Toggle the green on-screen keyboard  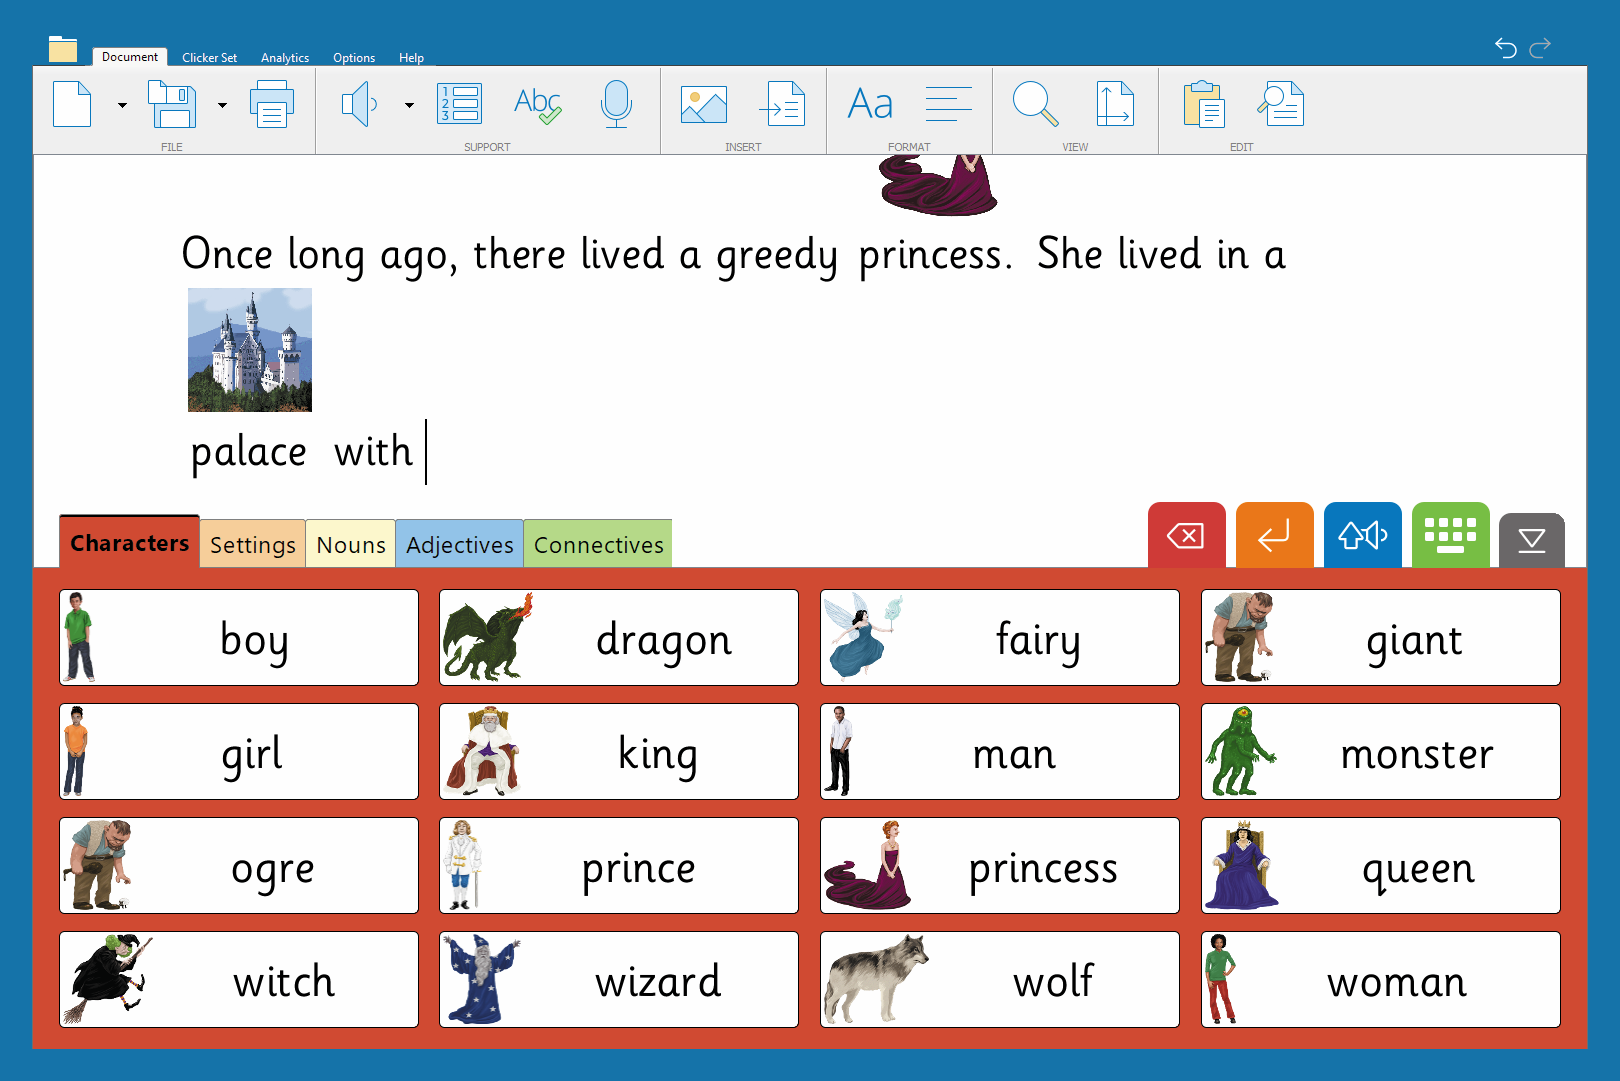pos(1451,536)
